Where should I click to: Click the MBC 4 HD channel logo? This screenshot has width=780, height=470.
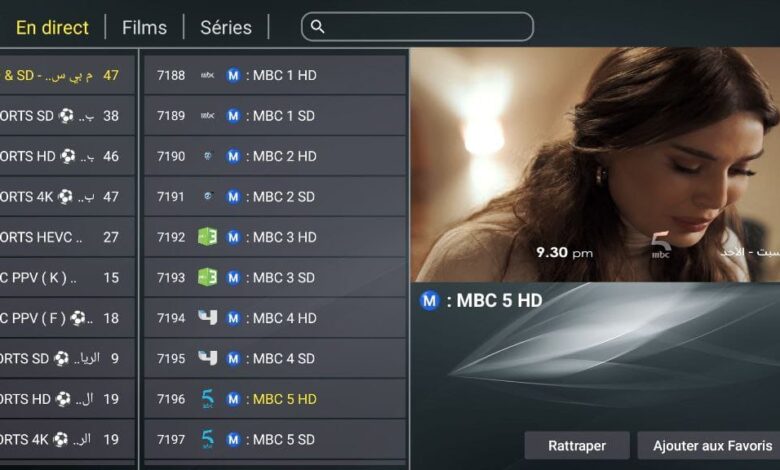click(x=207, y=317)
